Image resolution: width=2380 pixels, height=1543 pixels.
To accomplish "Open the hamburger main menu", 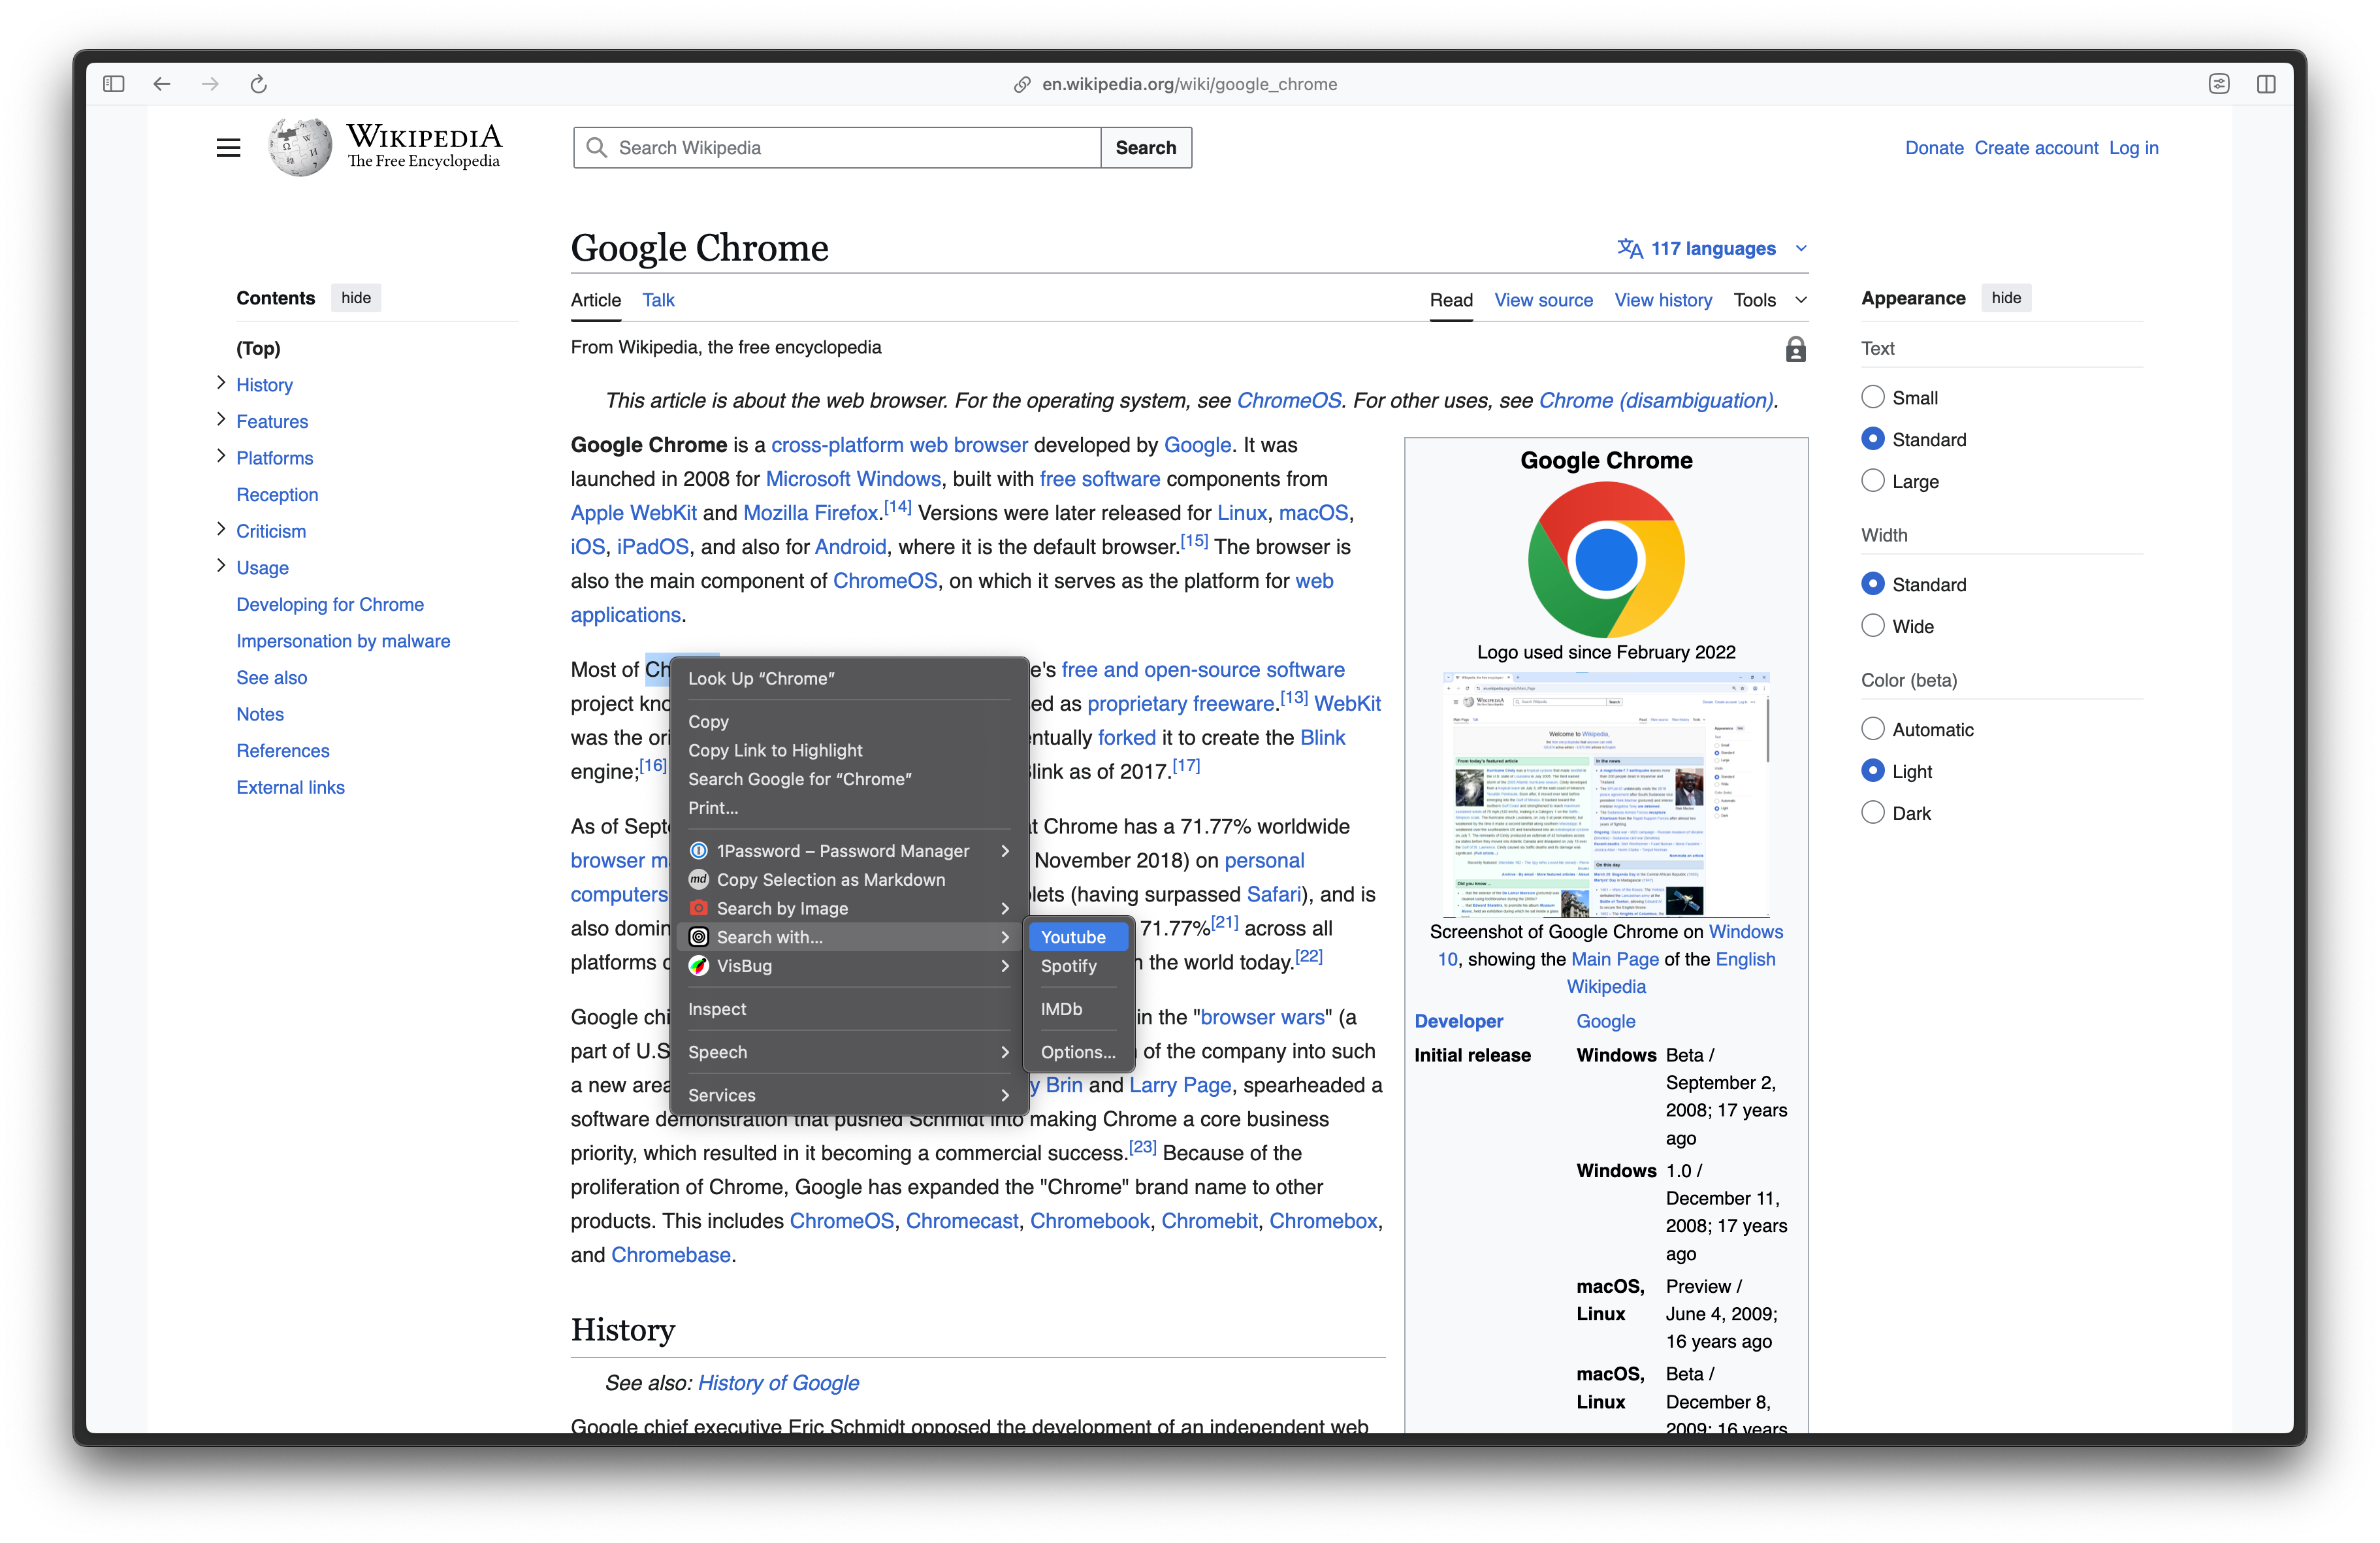I will click(228, 147).
